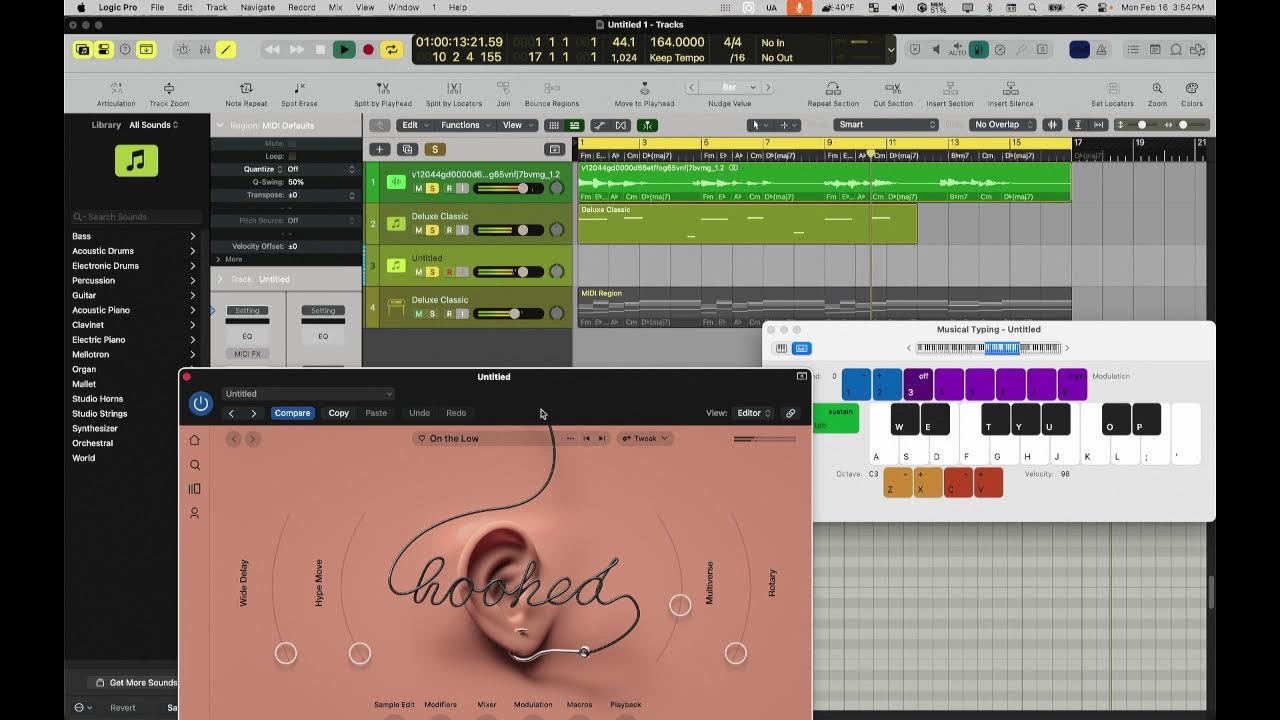Open the View dropdown in Tracks area
The width and height of the screenshot is (1280, 720).
pos(517,125)
